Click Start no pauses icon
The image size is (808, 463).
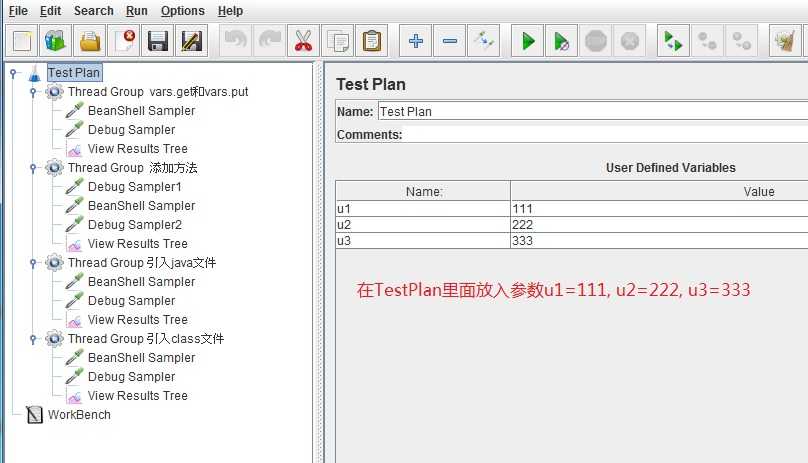(x=562, y=41)
